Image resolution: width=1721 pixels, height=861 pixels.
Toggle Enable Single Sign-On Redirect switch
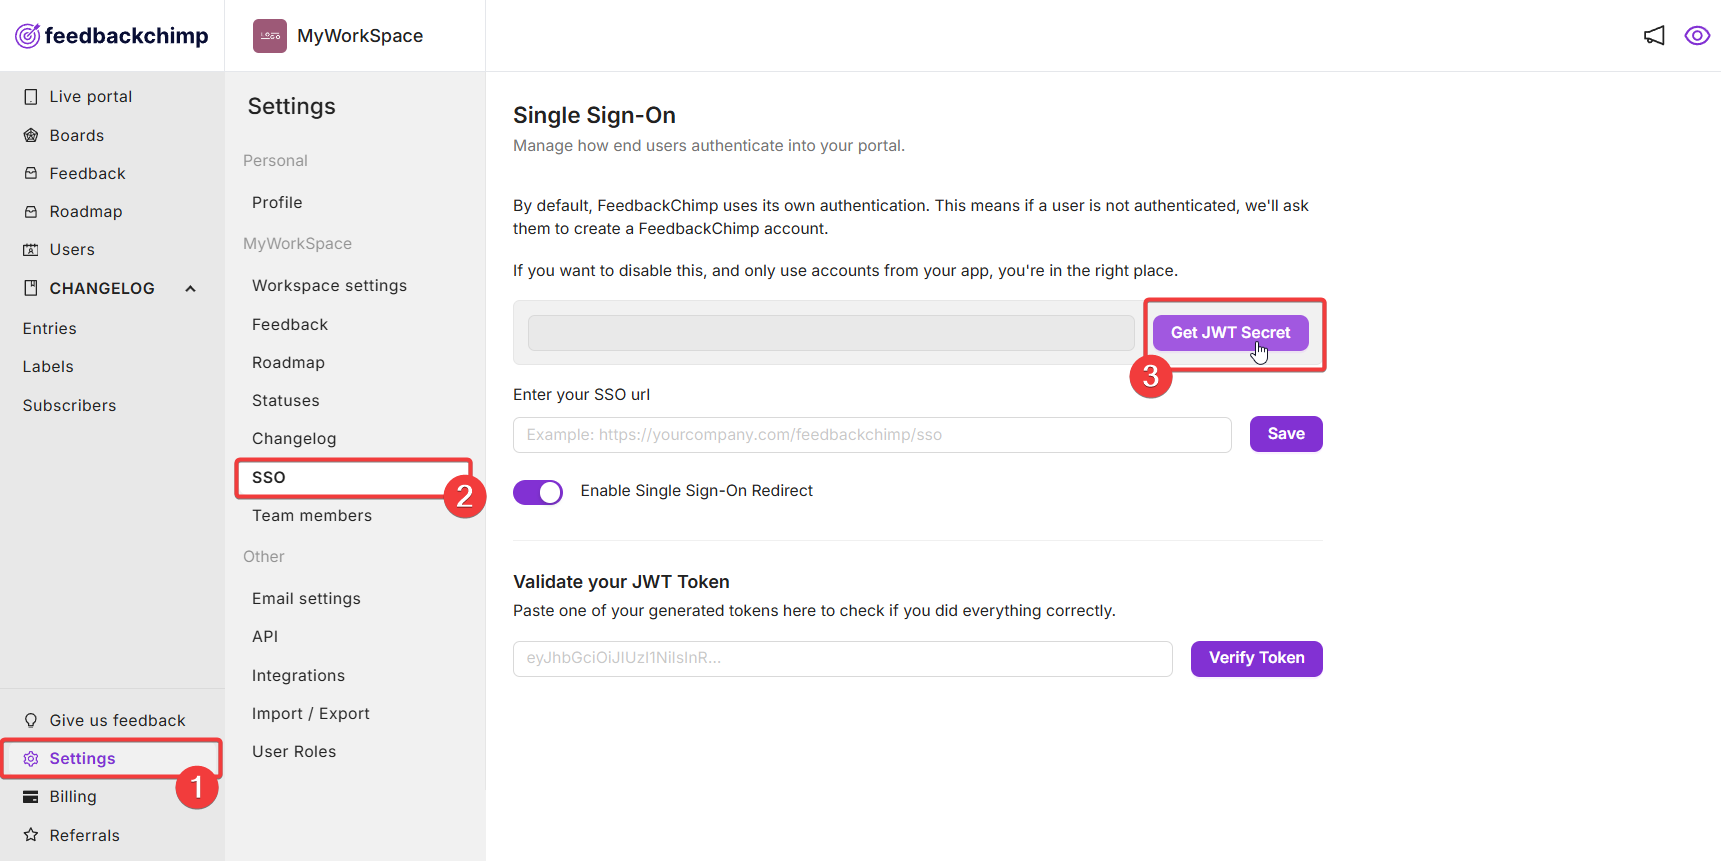click(538, 492)
